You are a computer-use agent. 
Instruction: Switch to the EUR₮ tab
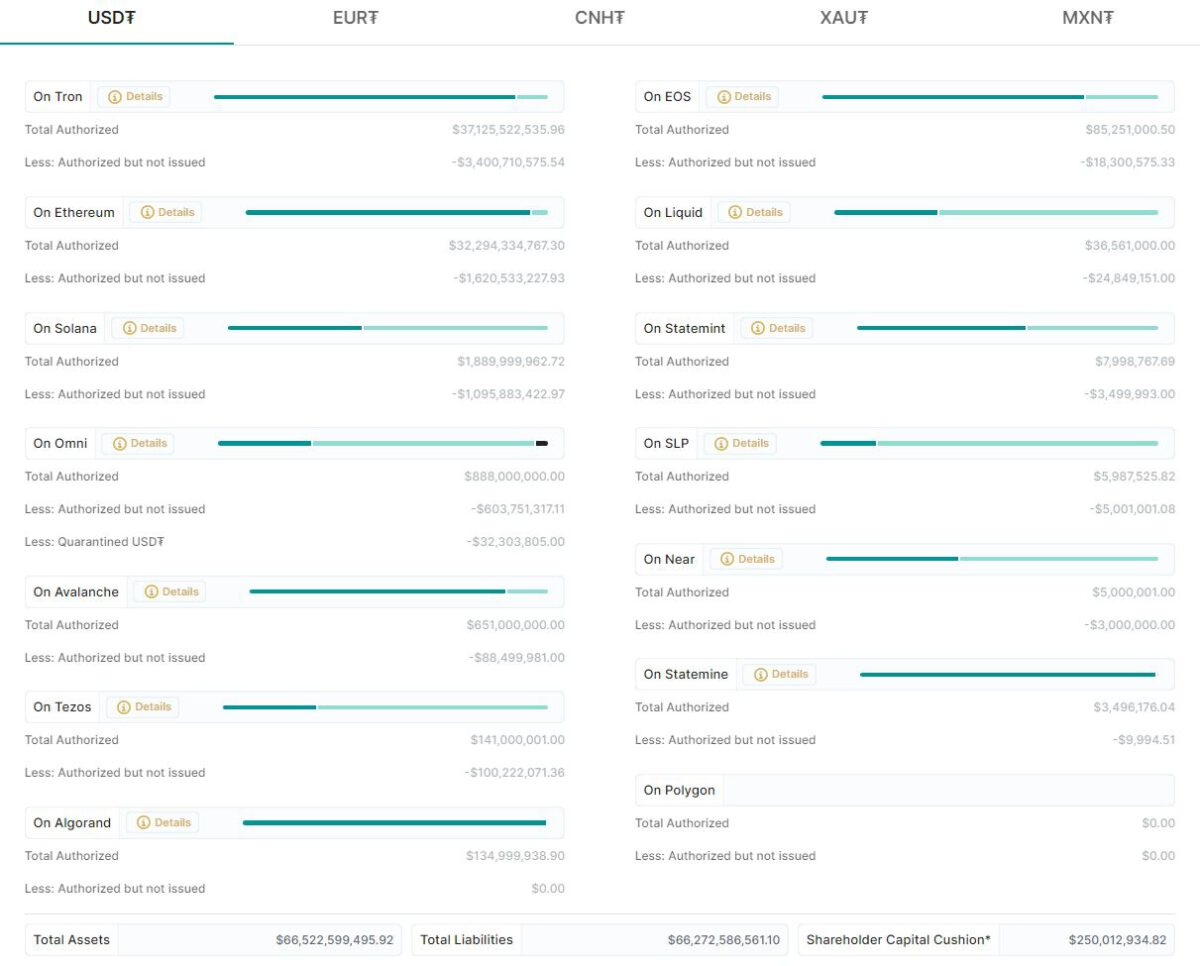click(355, 18)
